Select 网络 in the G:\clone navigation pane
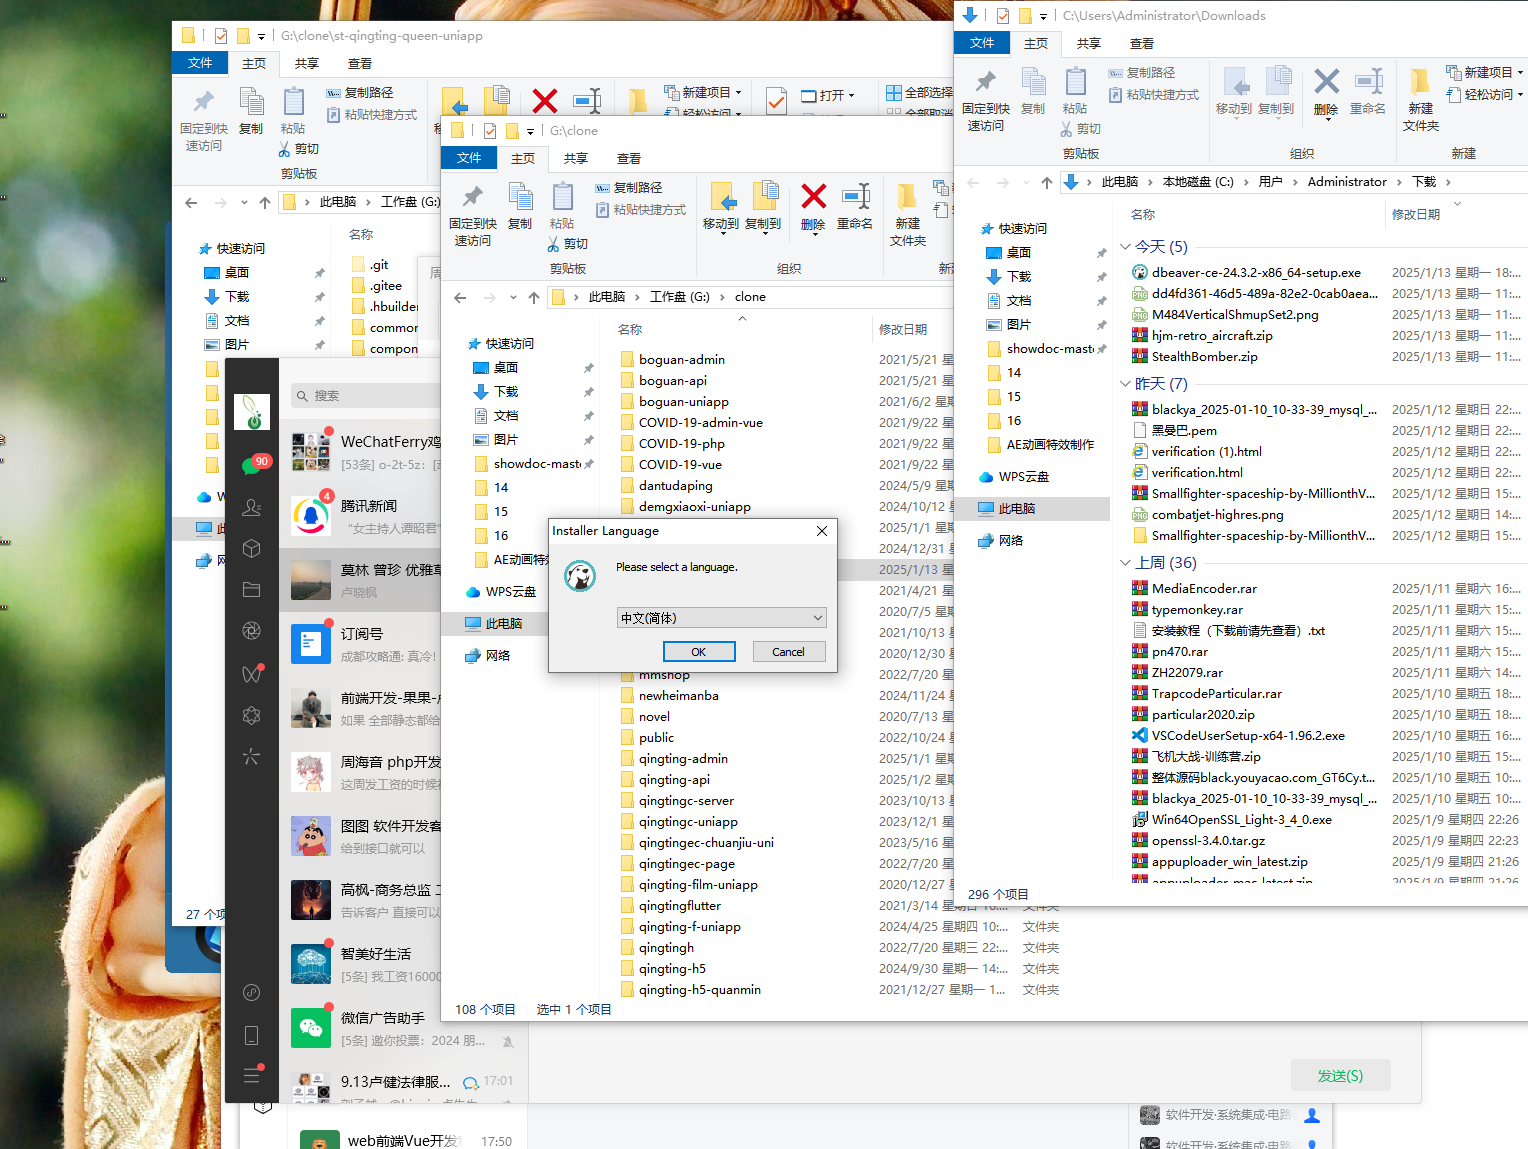This screenshot has height=1149, width=1528. 498,656
